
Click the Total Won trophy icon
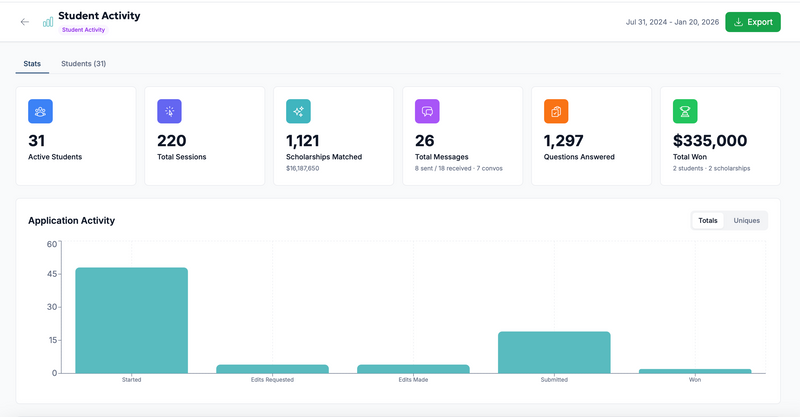point(685,111)
